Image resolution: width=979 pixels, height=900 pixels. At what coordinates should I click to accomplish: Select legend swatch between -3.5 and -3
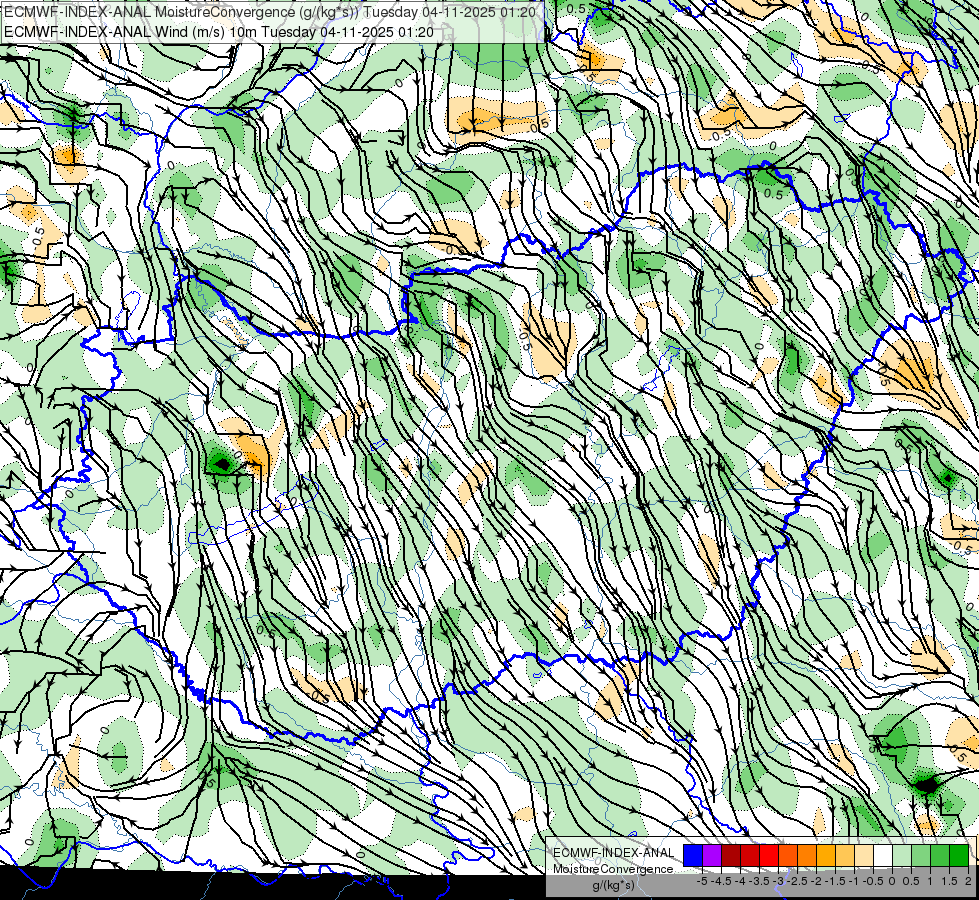tap(769, 856)
